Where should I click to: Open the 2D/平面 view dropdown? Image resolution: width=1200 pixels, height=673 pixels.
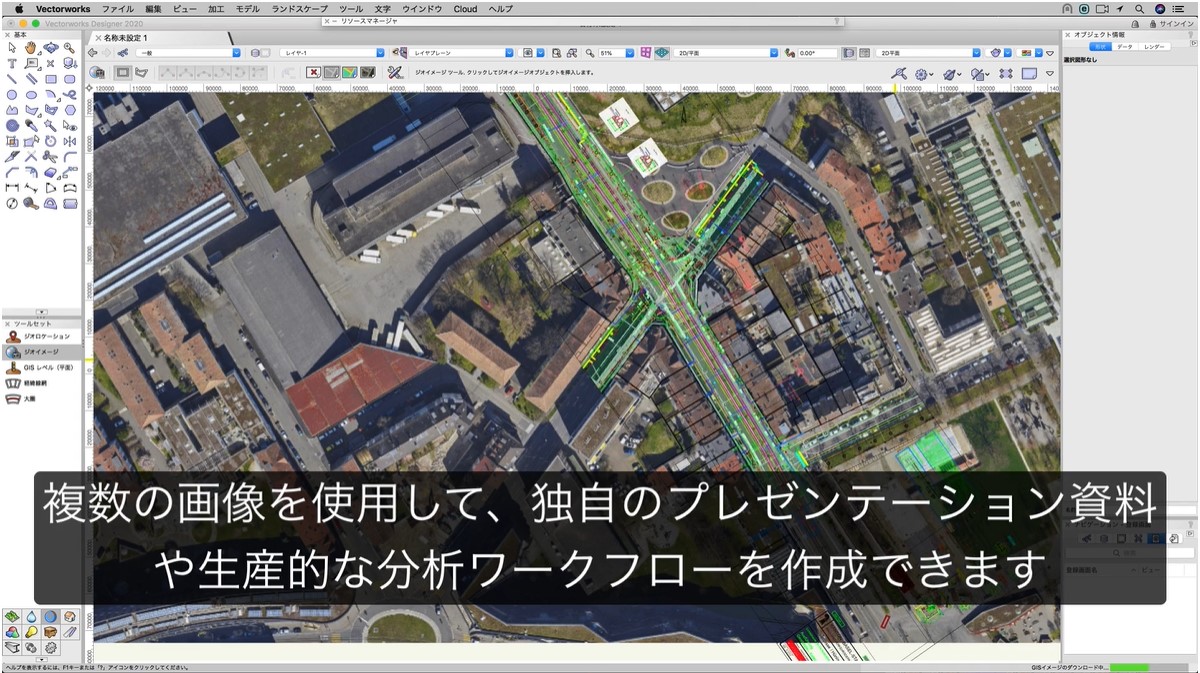pyautogui.click(x=727, y=52)
